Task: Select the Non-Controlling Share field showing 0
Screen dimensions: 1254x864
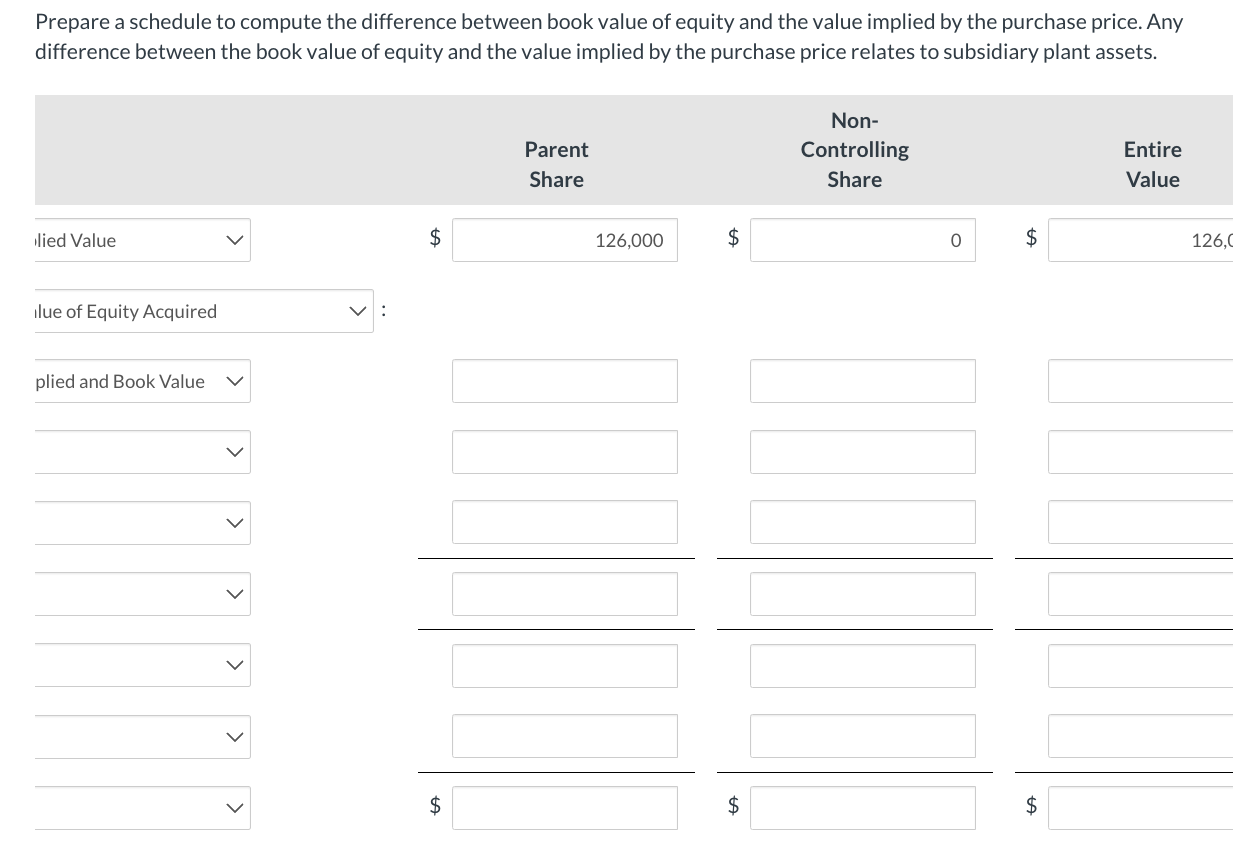Action: [863, 240]
